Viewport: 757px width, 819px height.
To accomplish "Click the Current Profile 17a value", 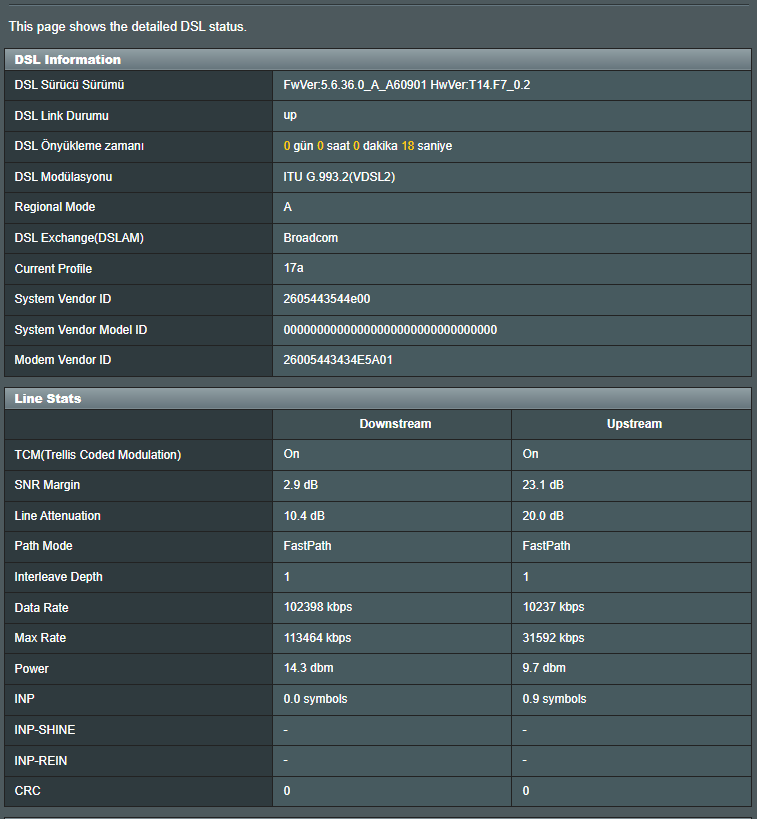I will click(293, 268).
